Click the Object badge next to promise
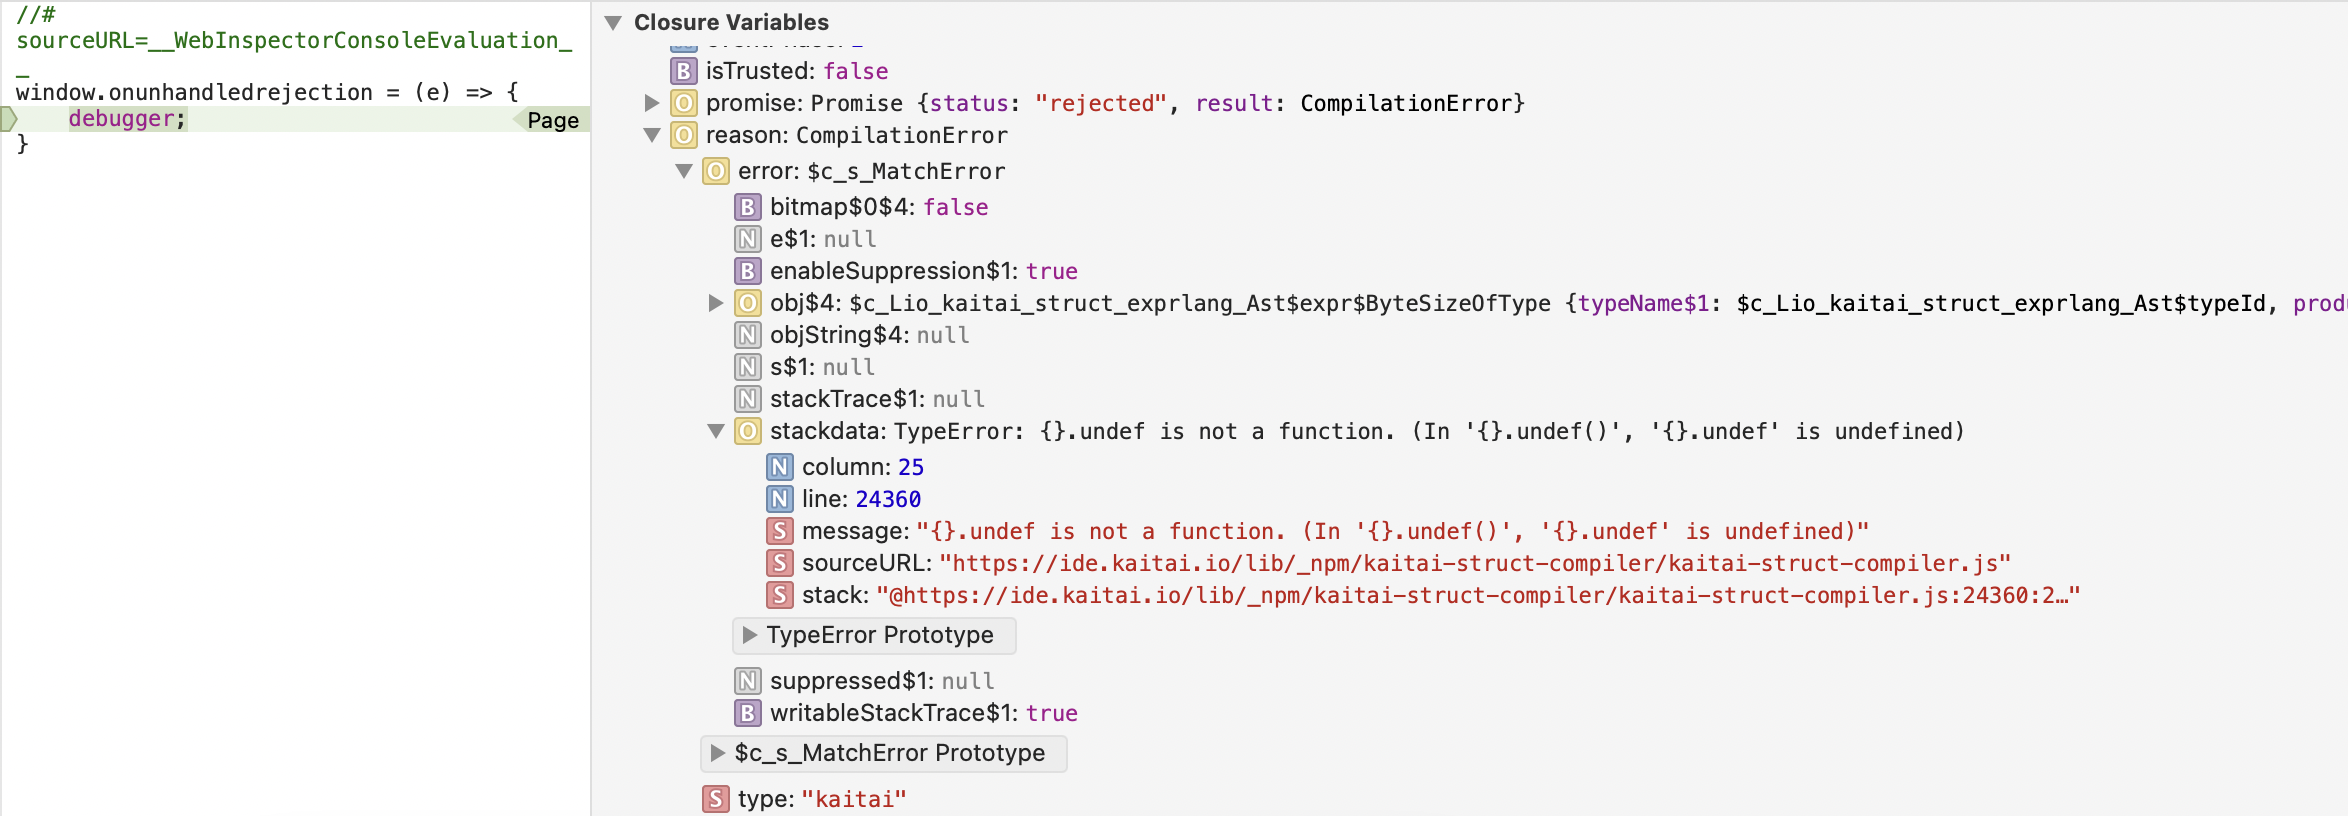Screen dimensions: 2348x816 (x=684, y=103)
